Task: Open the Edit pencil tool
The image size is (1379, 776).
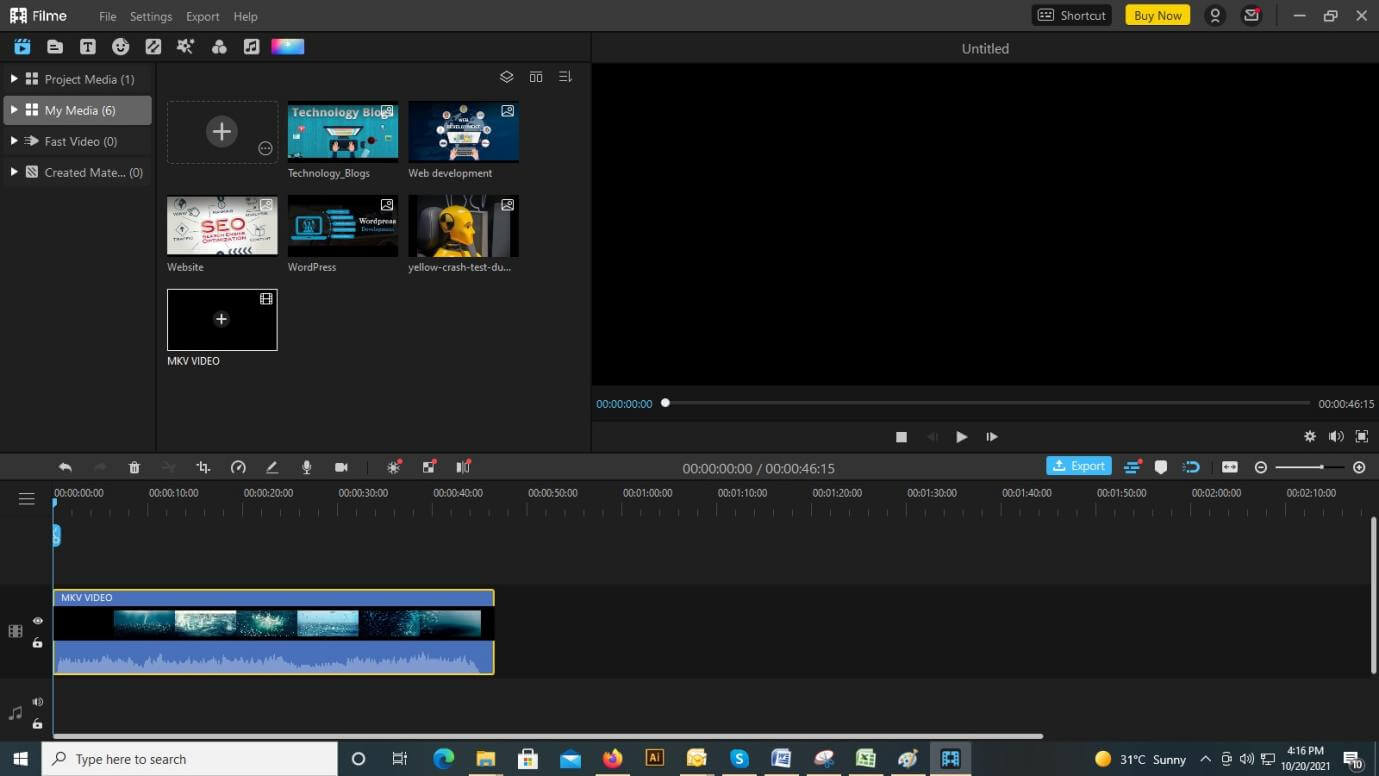Action: (x=272, y=467)
